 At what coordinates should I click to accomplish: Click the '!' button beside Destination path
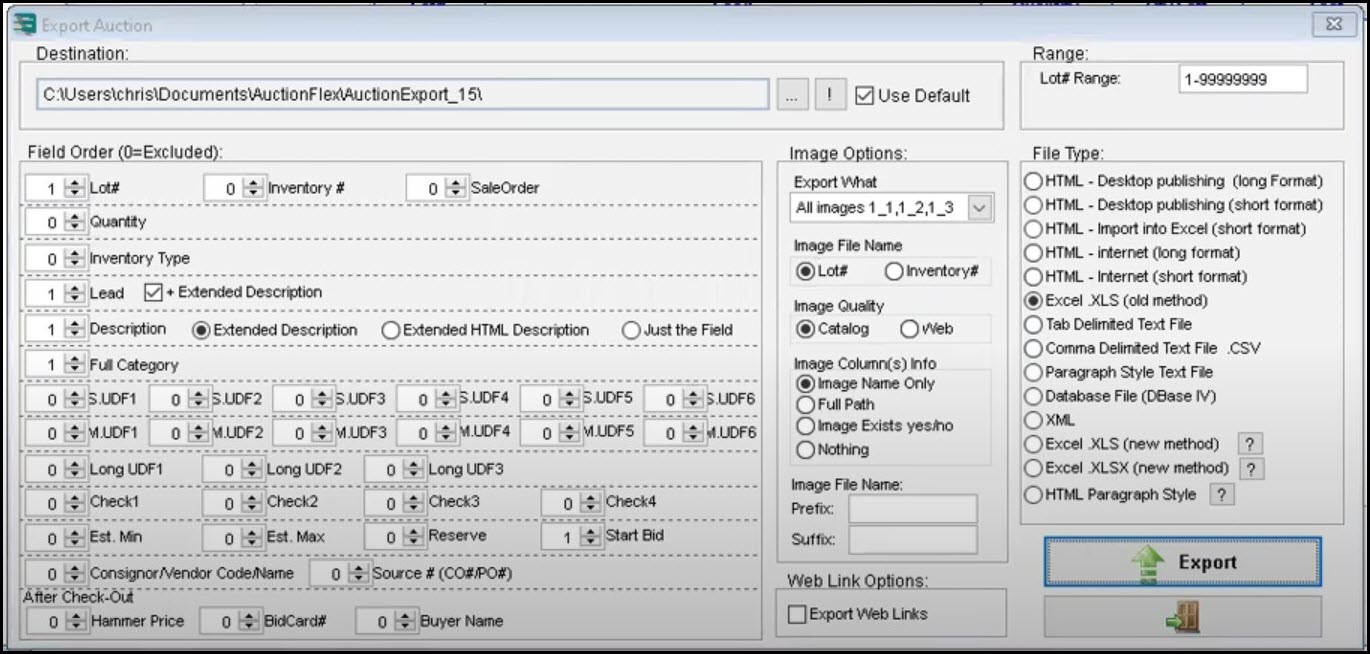click(830, 95)
